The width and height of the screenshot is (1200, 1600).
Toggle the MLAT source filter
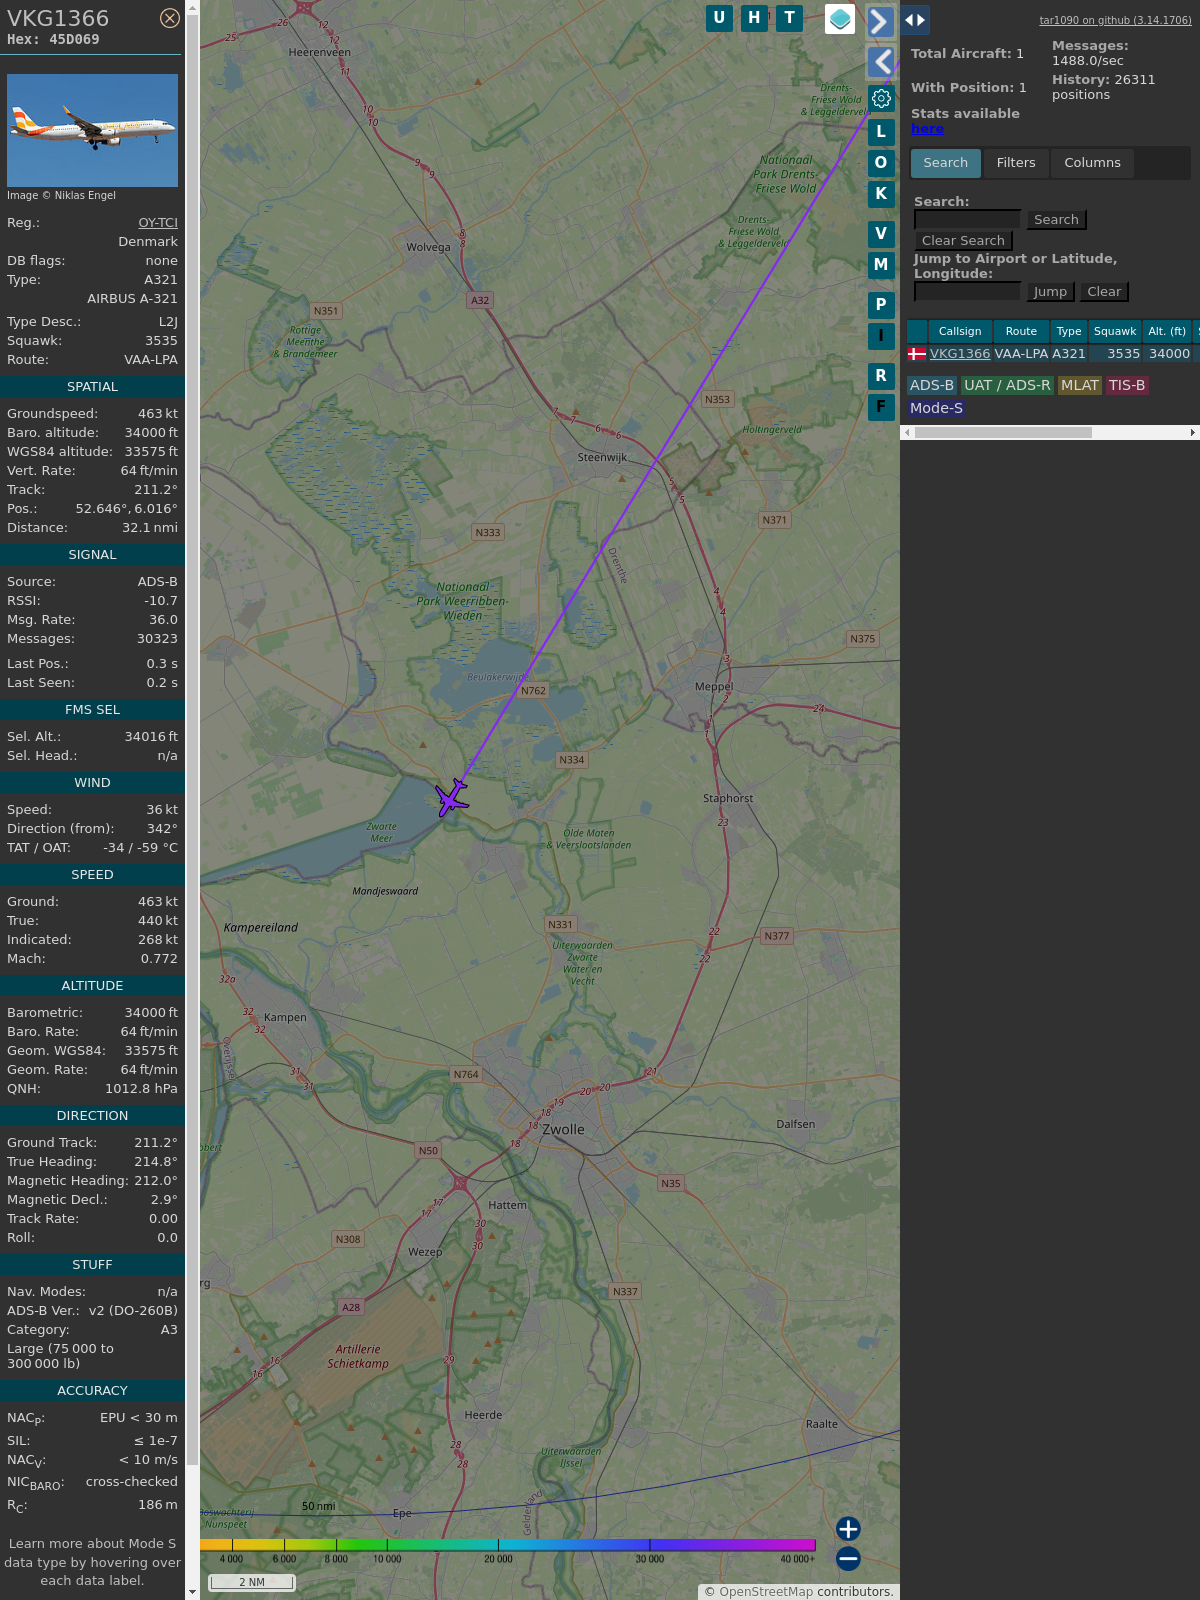point(1079,385)
